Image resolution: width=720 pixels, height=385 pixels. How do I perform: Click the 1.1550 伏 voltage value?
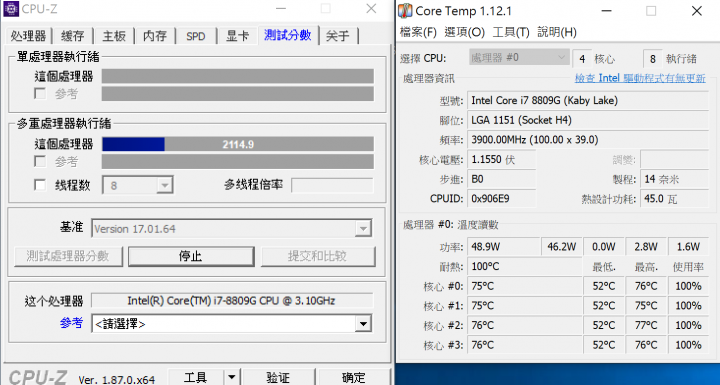501,159
